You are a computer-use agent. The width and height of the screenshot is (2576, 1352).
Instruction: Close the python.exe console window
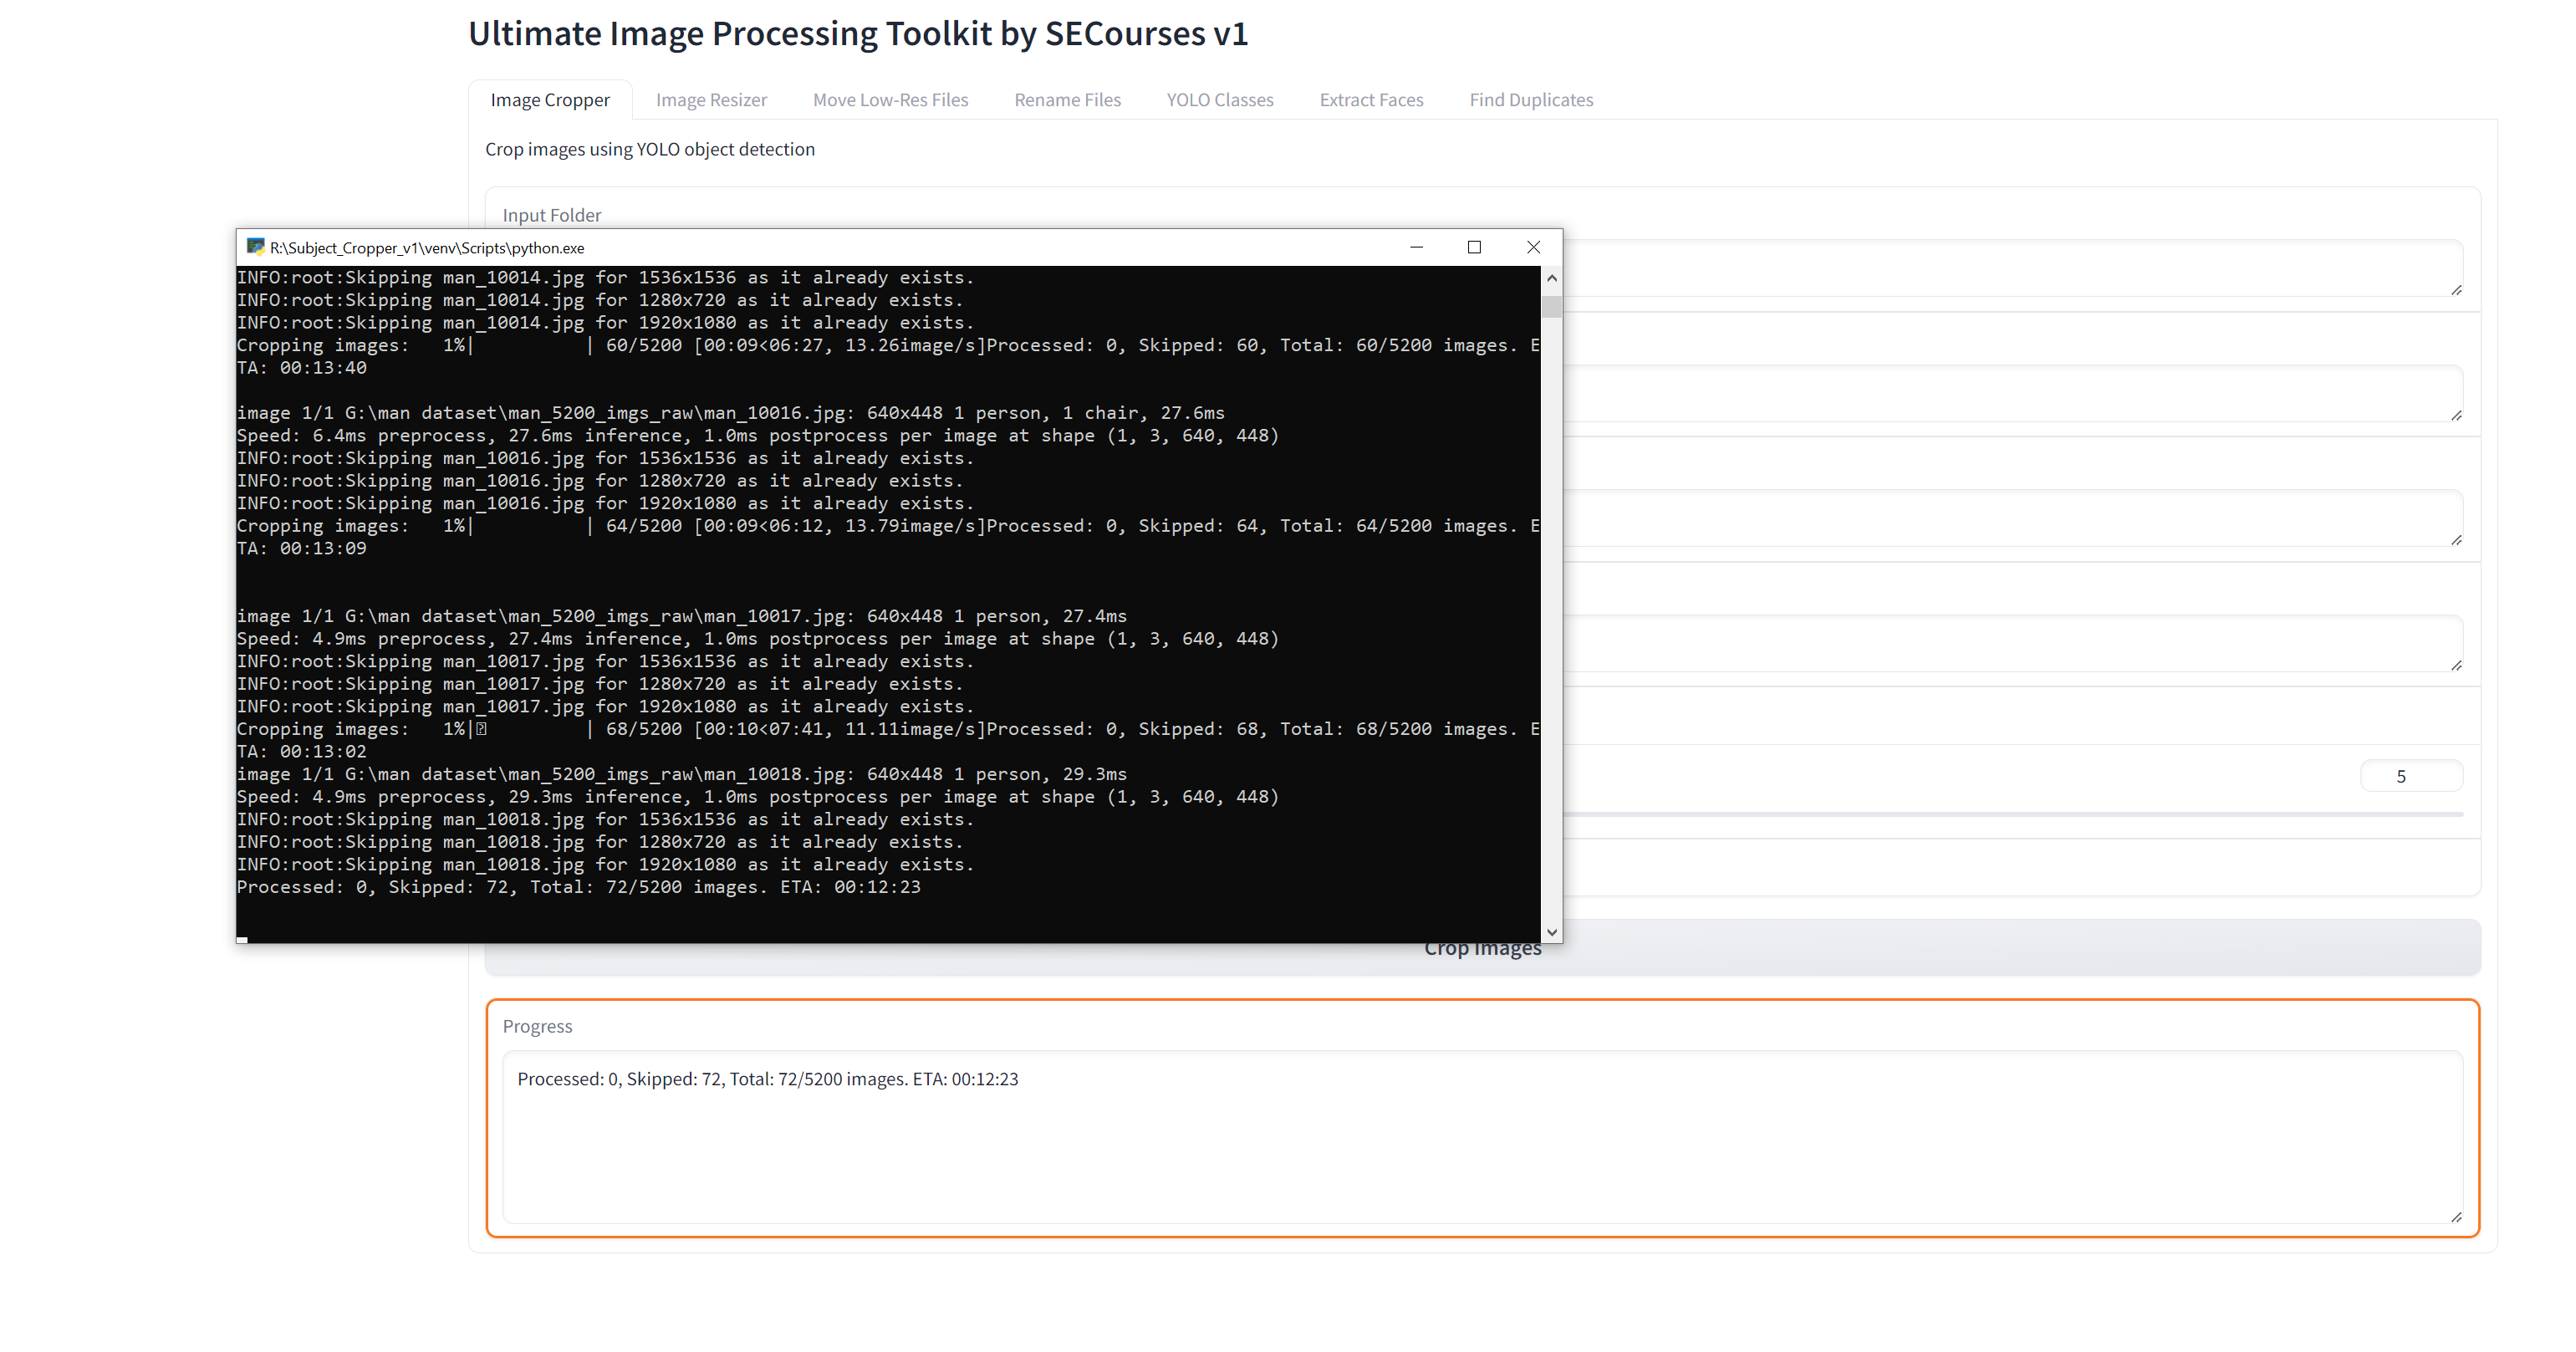tap(1533, 247)
